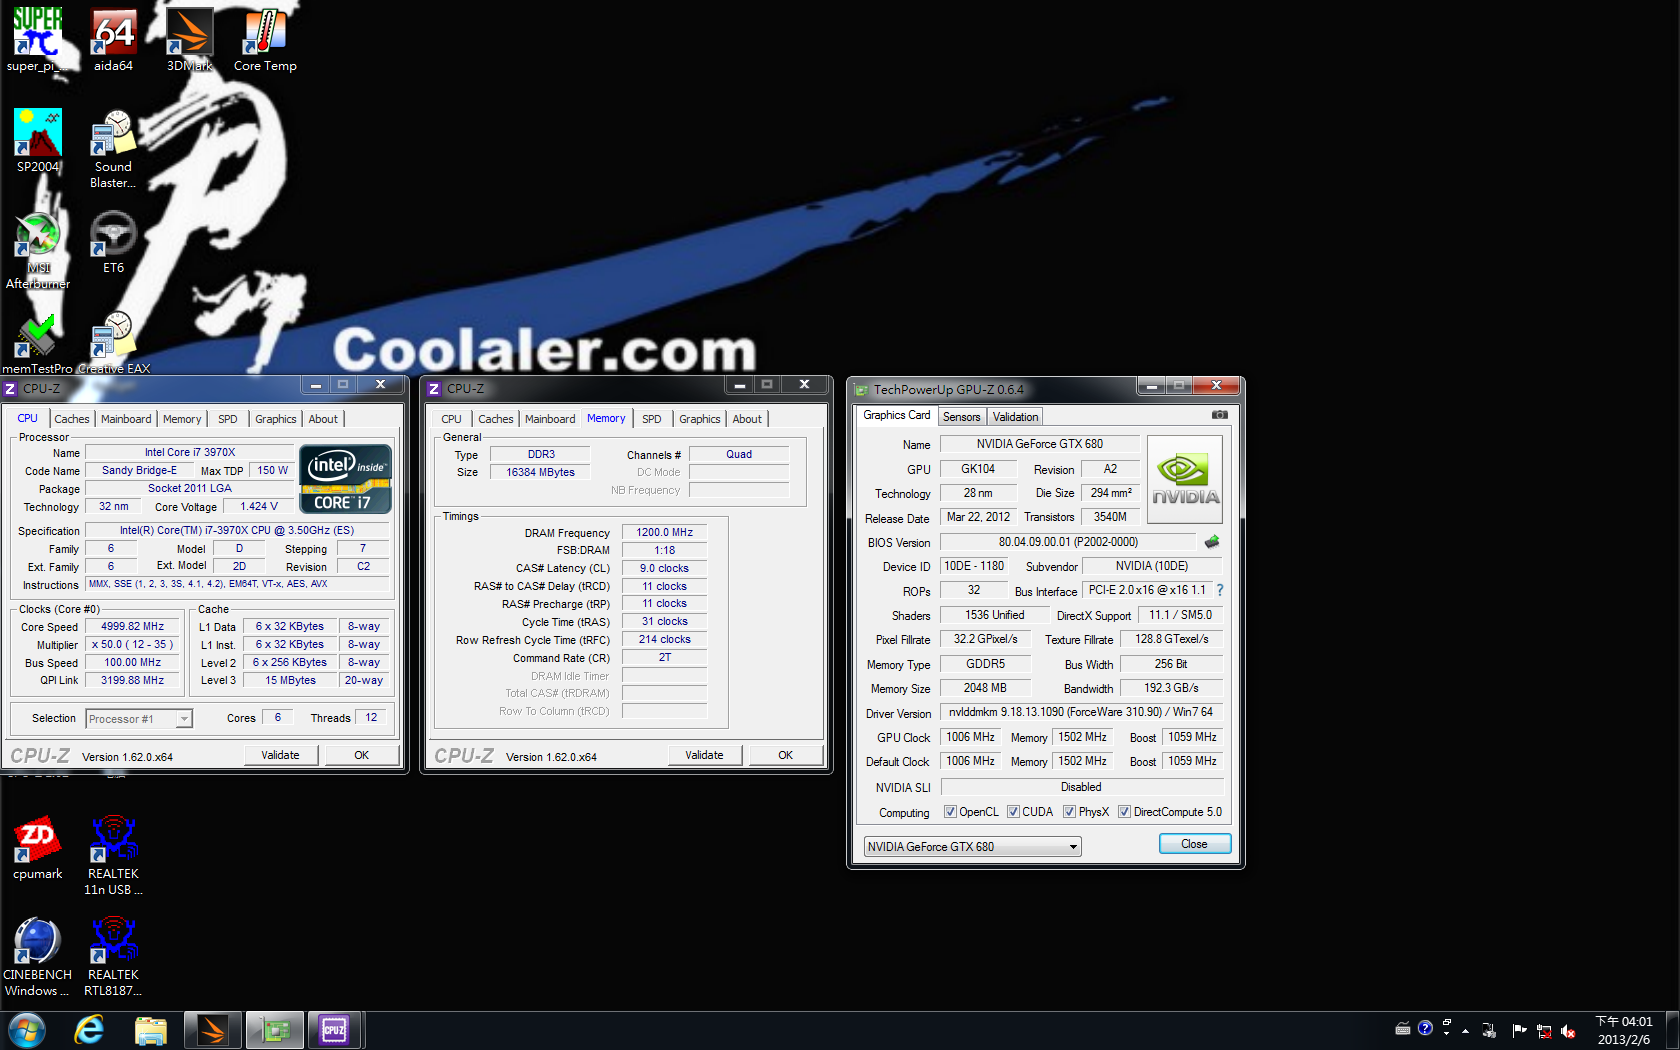Click the system clock showing 2013/2/6
The height and width of the screenshot is (1050, 1680).
tap(1624, 1030)
